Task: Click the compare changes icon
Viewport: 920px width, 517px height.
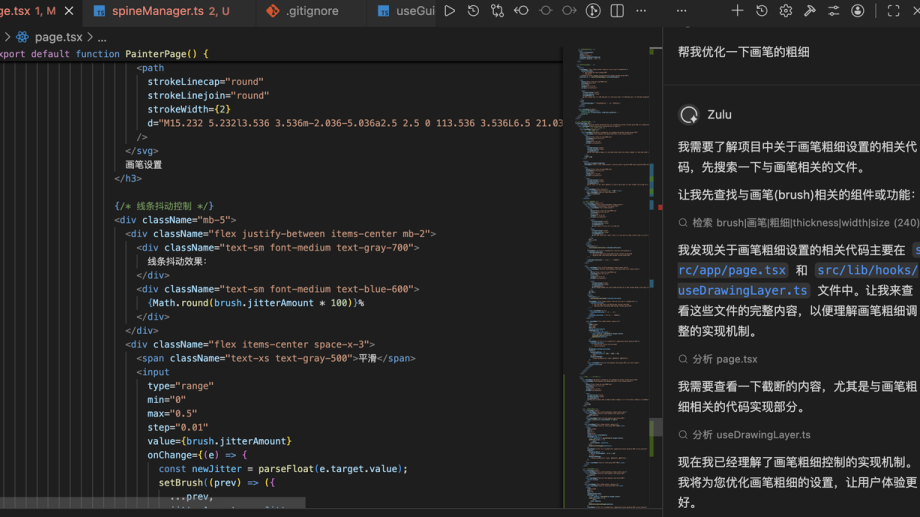Action: pos(497,11)
